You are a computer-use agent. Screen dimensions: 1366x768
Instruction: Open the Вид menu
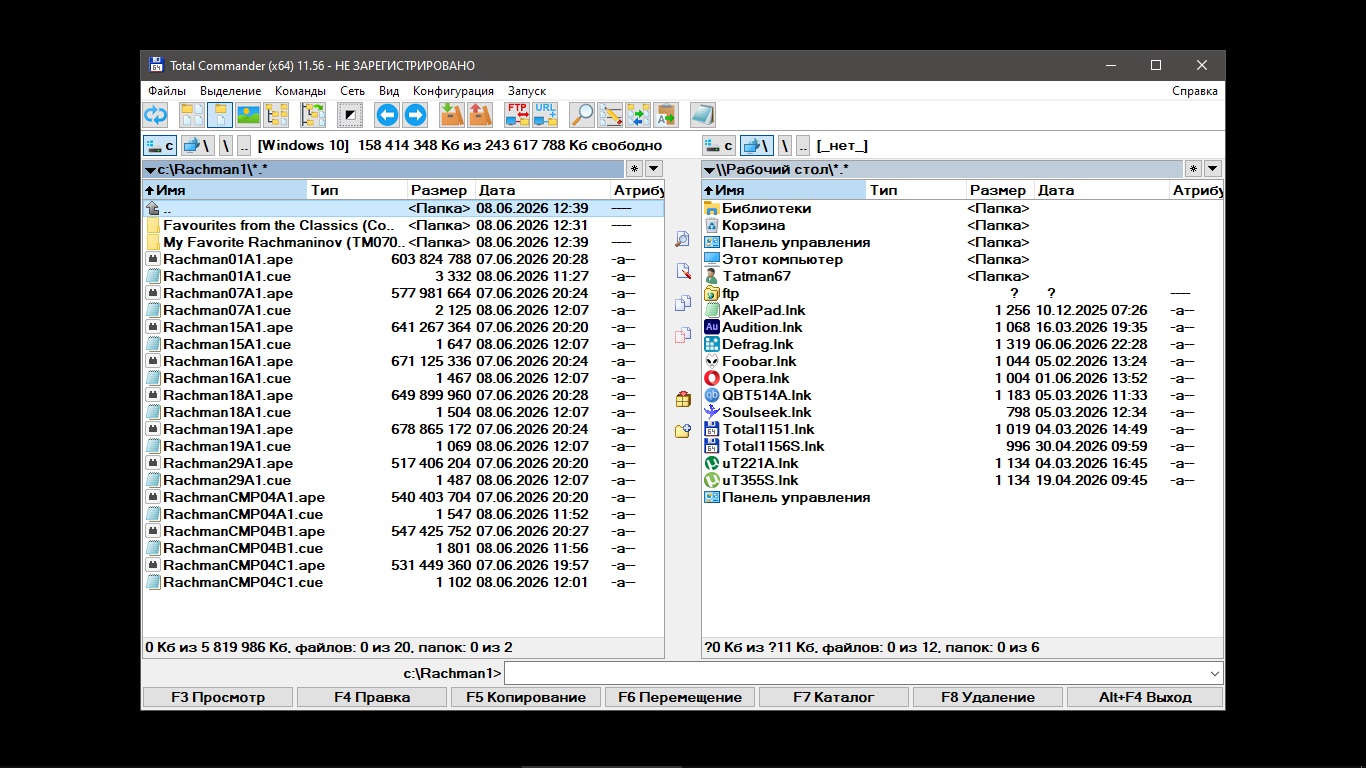pyautogui.click(x=389, y=91)
